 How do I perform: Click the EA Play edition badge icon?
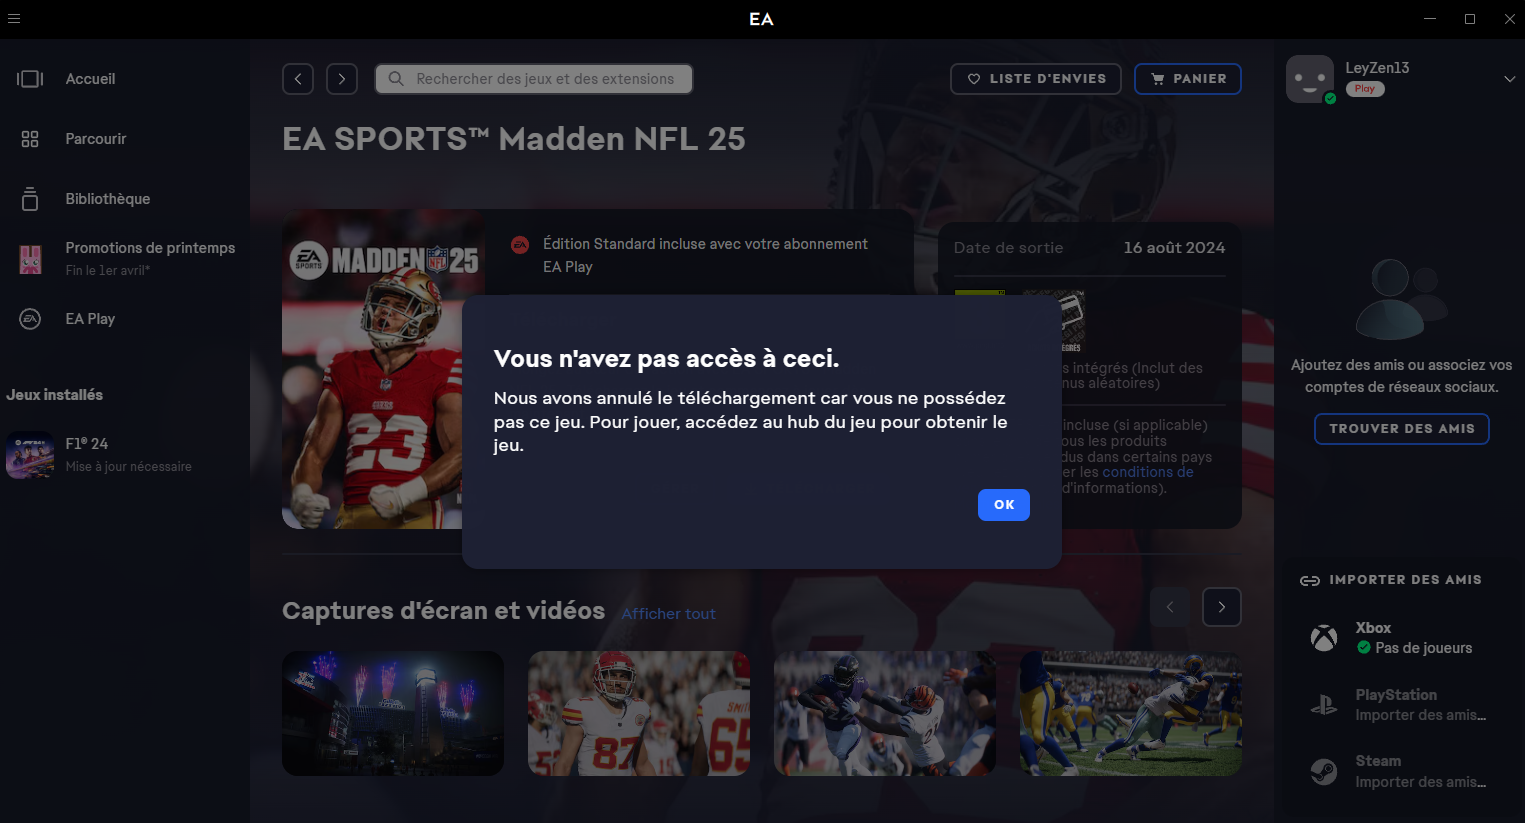[x=520, y=245]
